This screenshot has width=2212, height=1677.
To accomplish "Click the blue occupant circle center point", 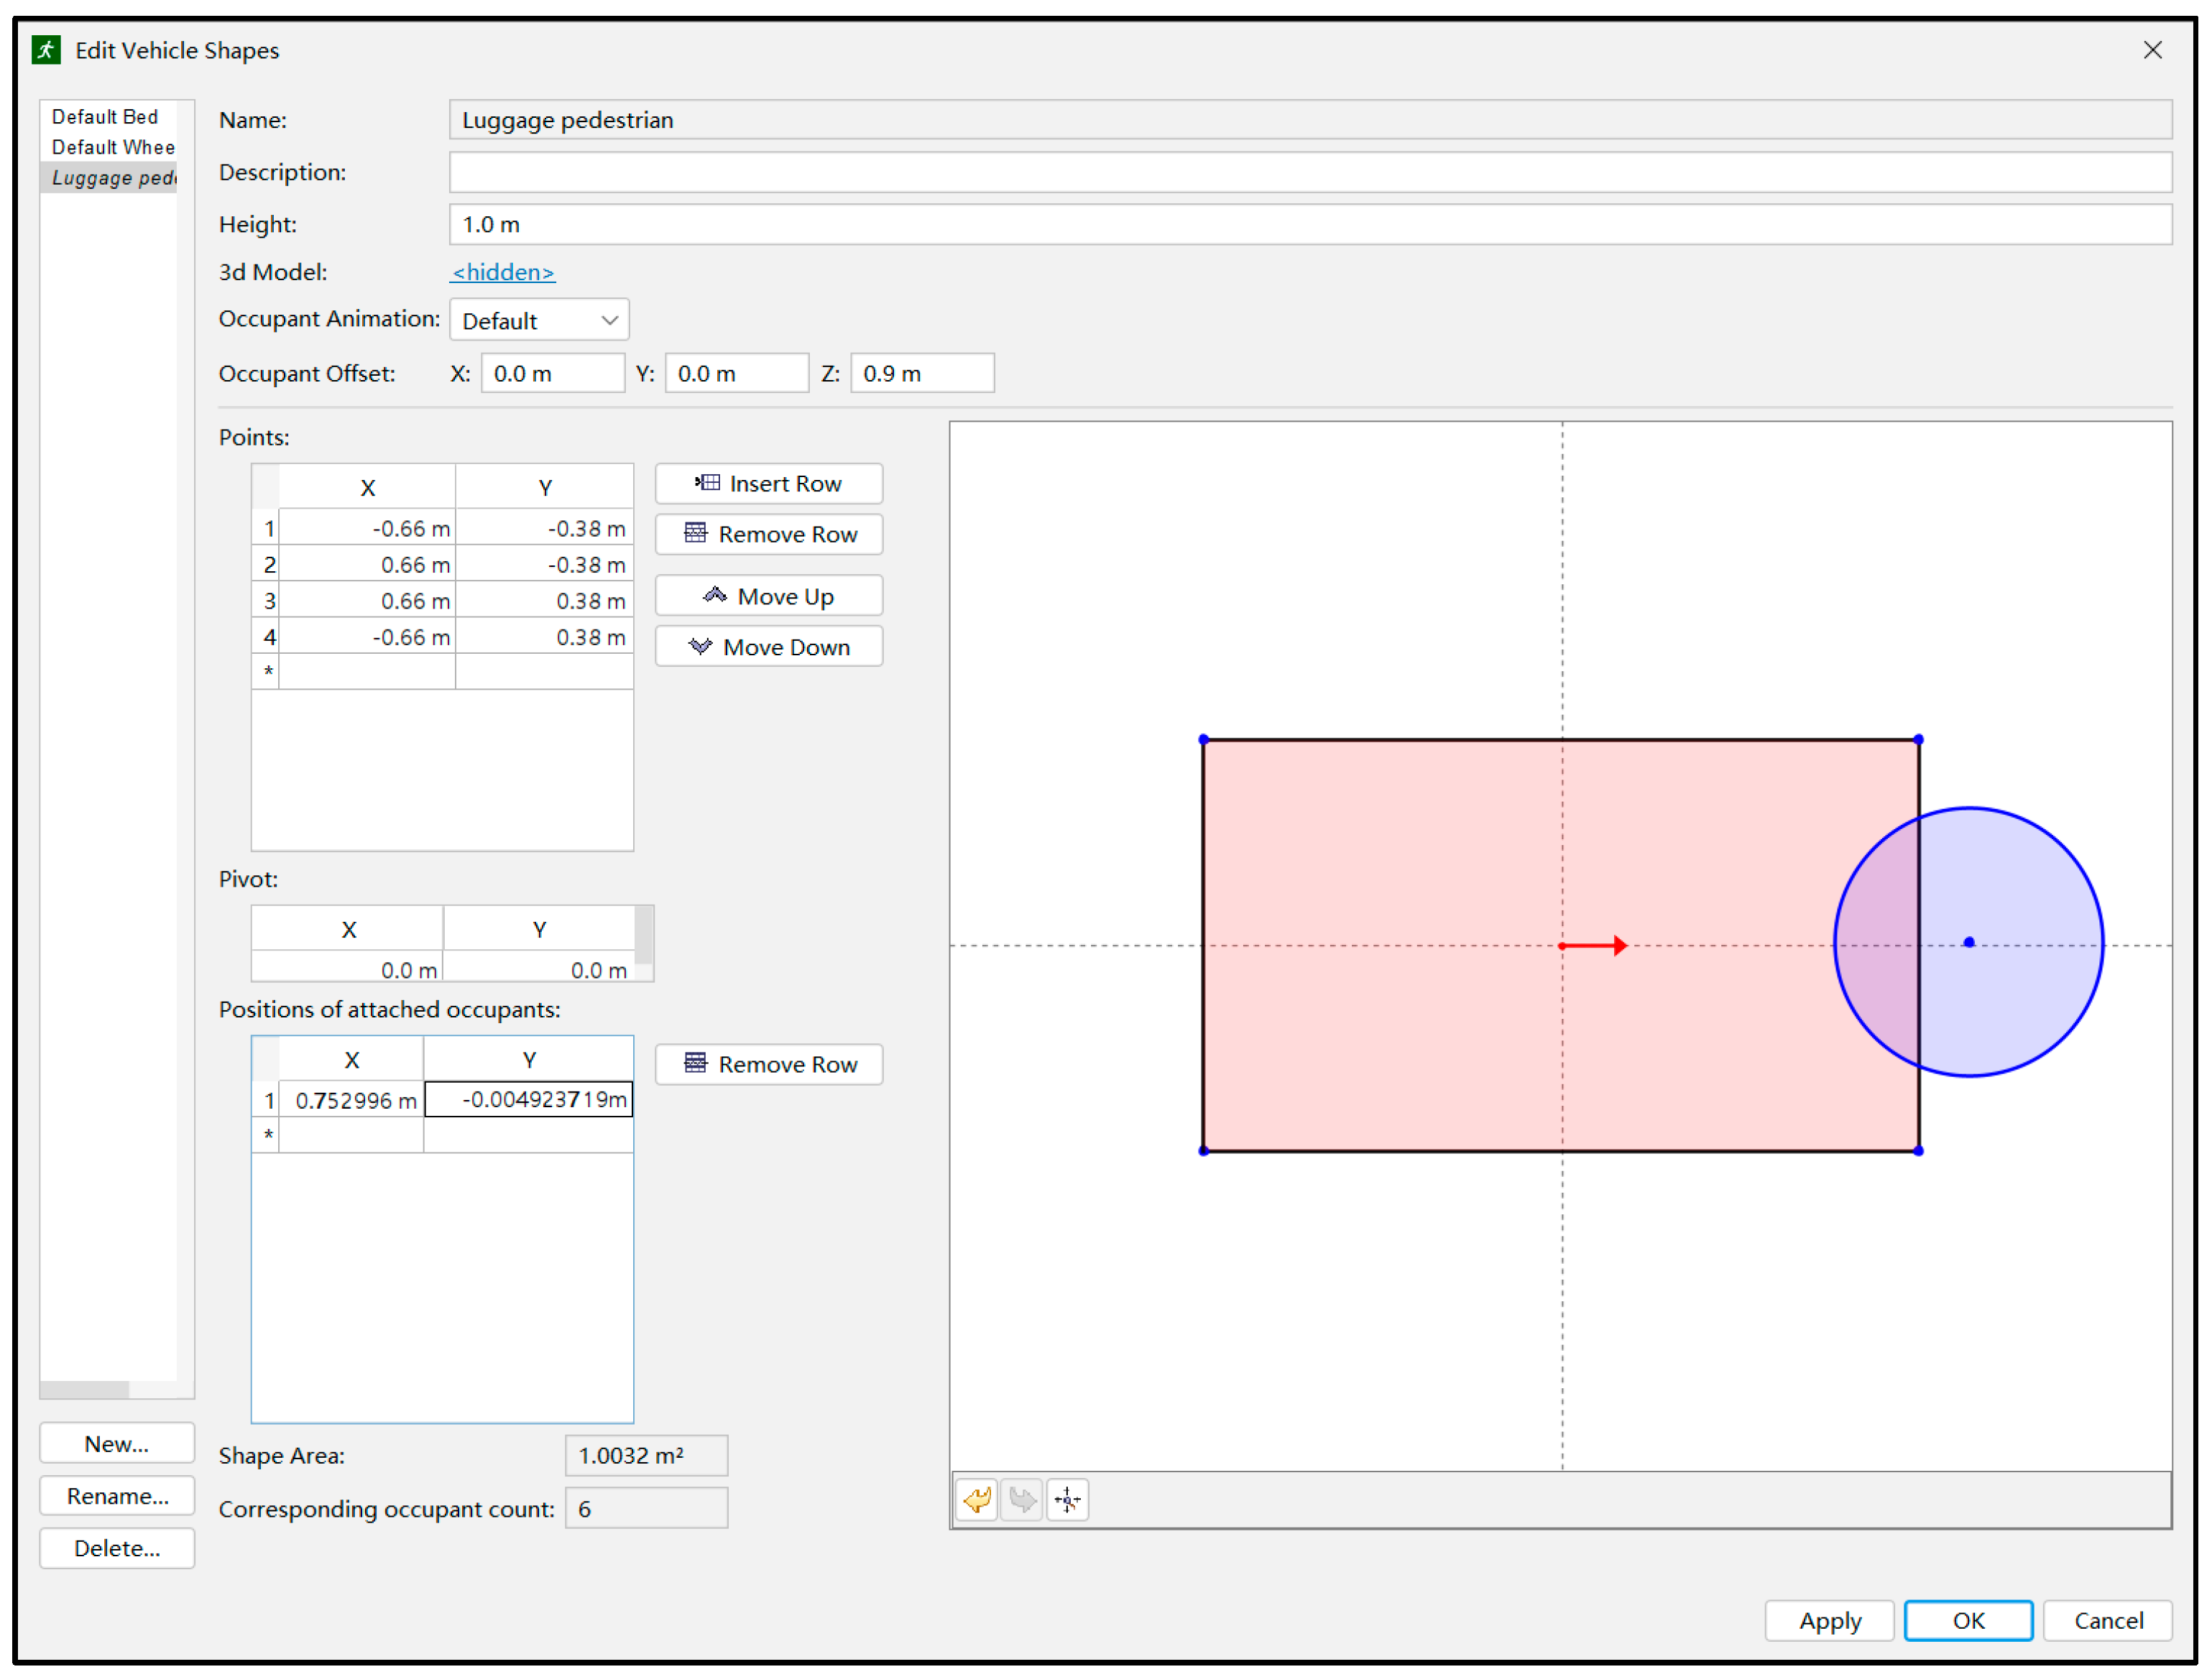I will tap(1969, 943).
